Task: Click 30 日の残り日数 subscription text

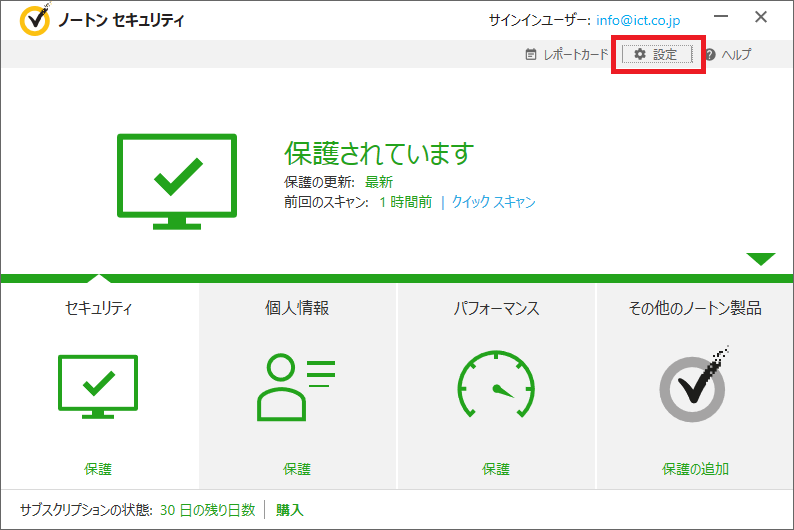Action: (208, 510)
